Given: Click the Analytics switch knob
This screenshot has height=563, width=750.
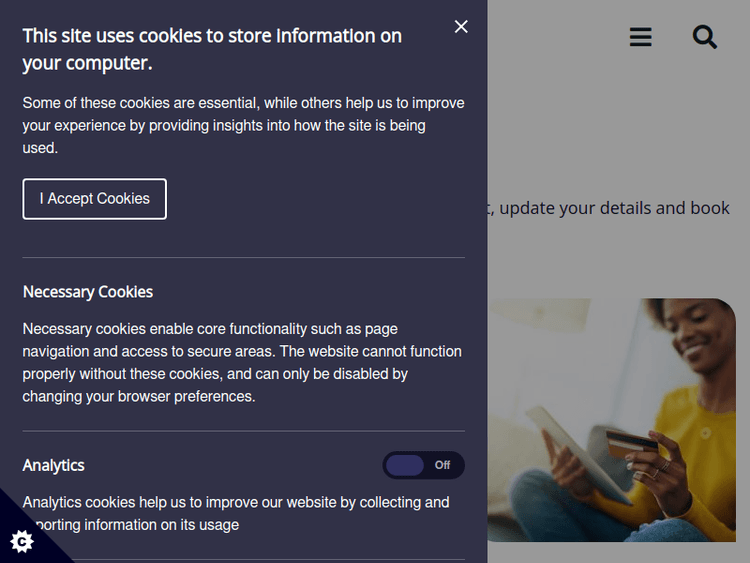Looking at the screenshot, I should click(x=405, y=465).
